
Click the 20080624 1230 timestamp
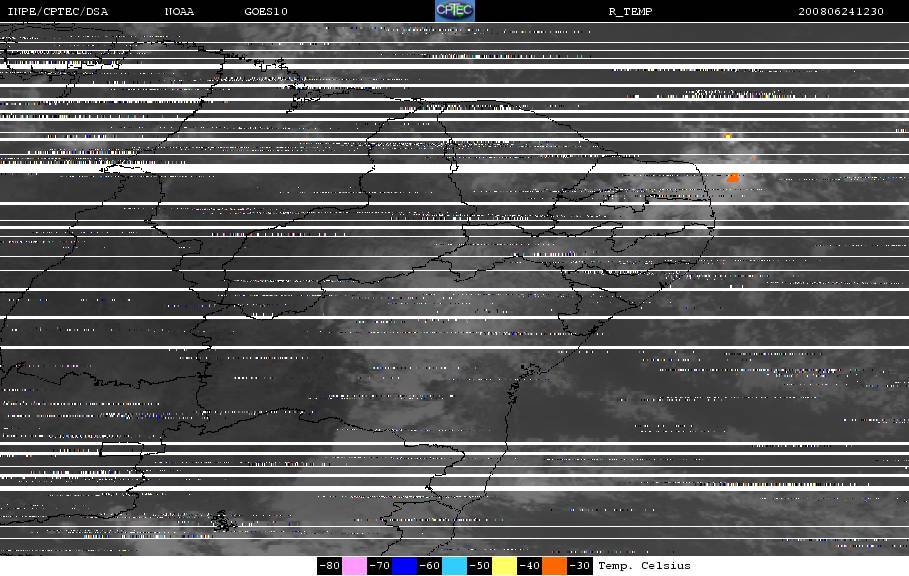[841, 12]
